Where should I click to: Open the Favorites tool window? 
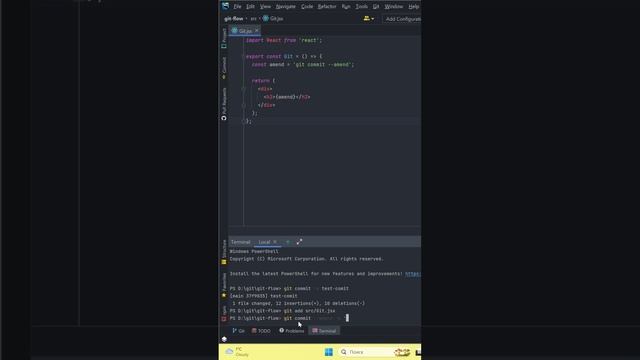pyautogui.click(x=224, y=285)
